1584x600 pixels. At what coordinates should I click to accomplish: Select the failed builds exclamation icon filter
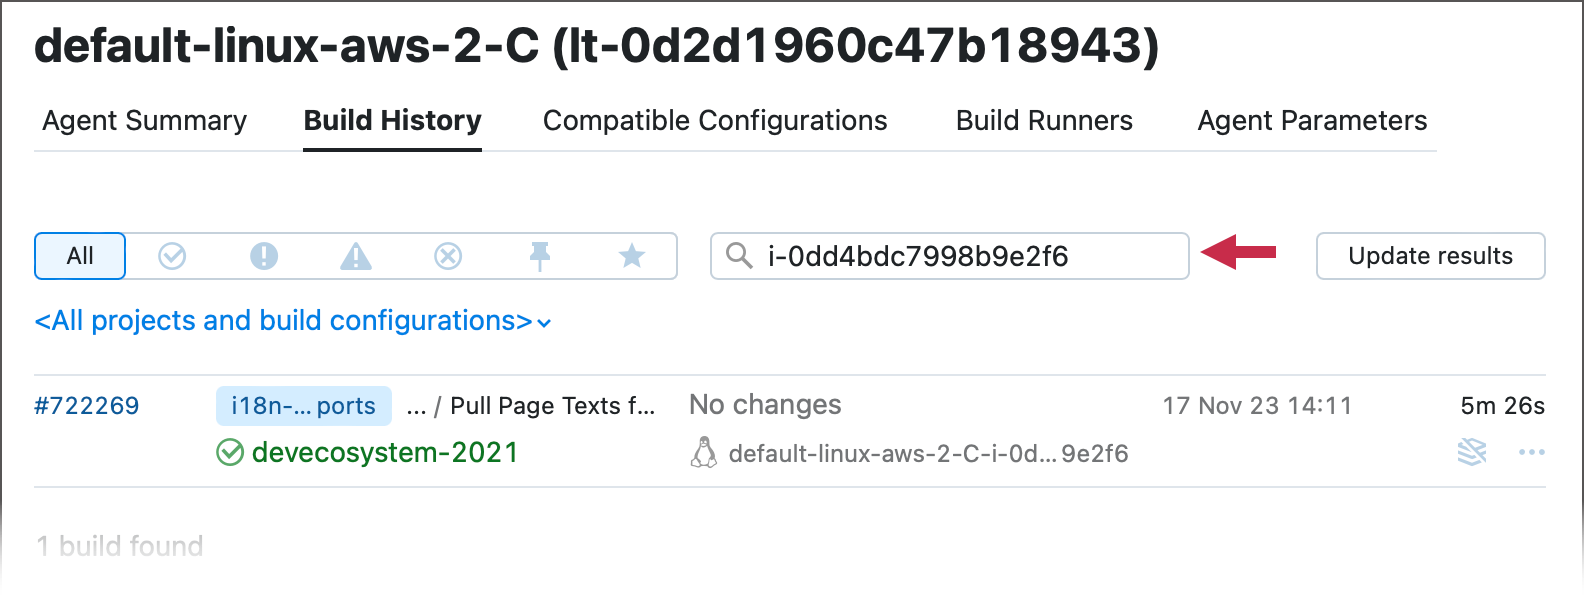(264, 256)
